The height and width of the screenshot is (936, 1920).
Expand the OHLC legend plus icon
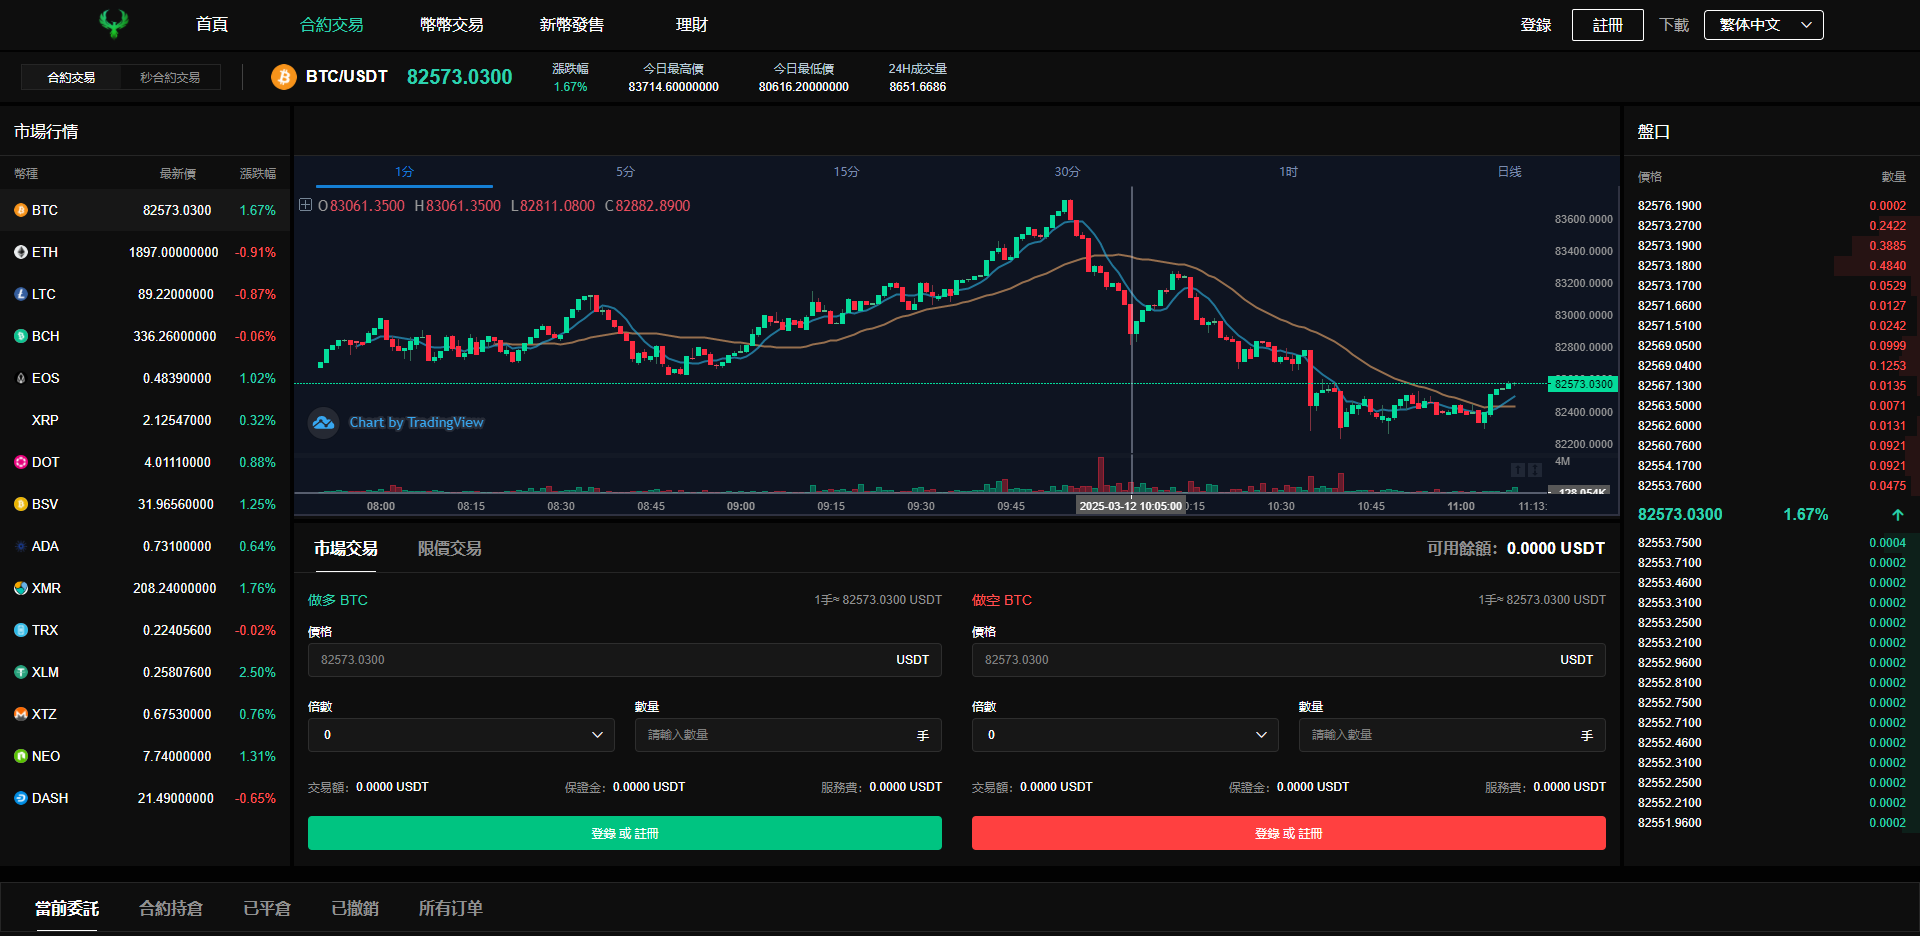[x=305, y=205]
